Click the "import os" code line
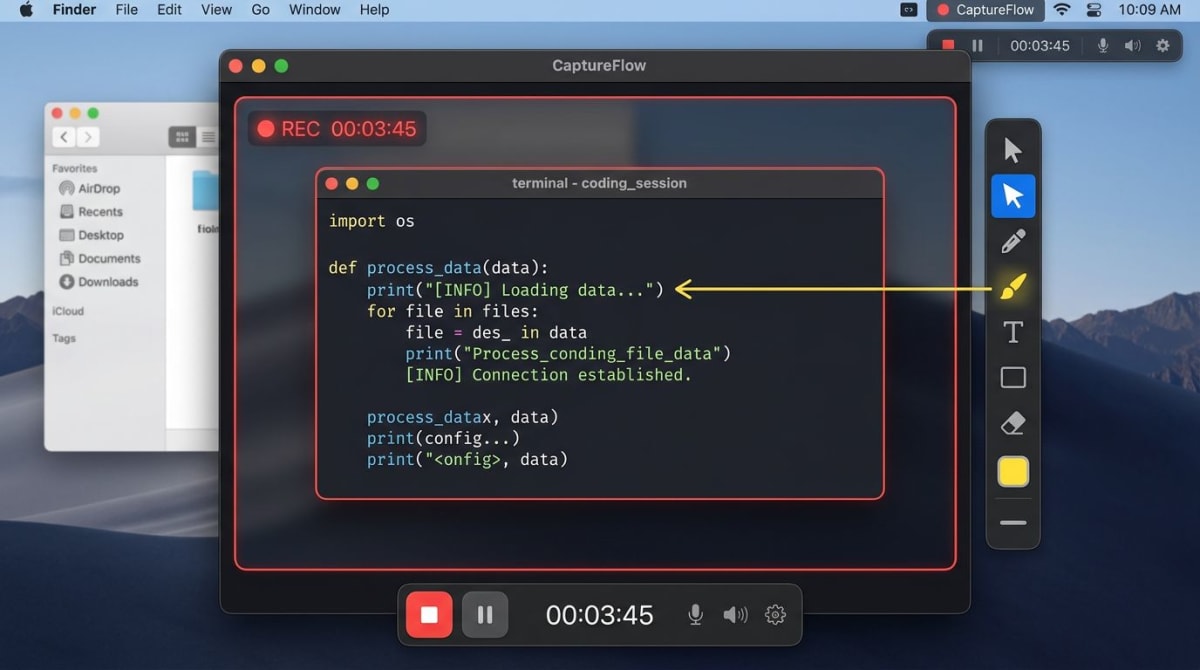Viewport: 1200px width, 670px height. (371, 221)
